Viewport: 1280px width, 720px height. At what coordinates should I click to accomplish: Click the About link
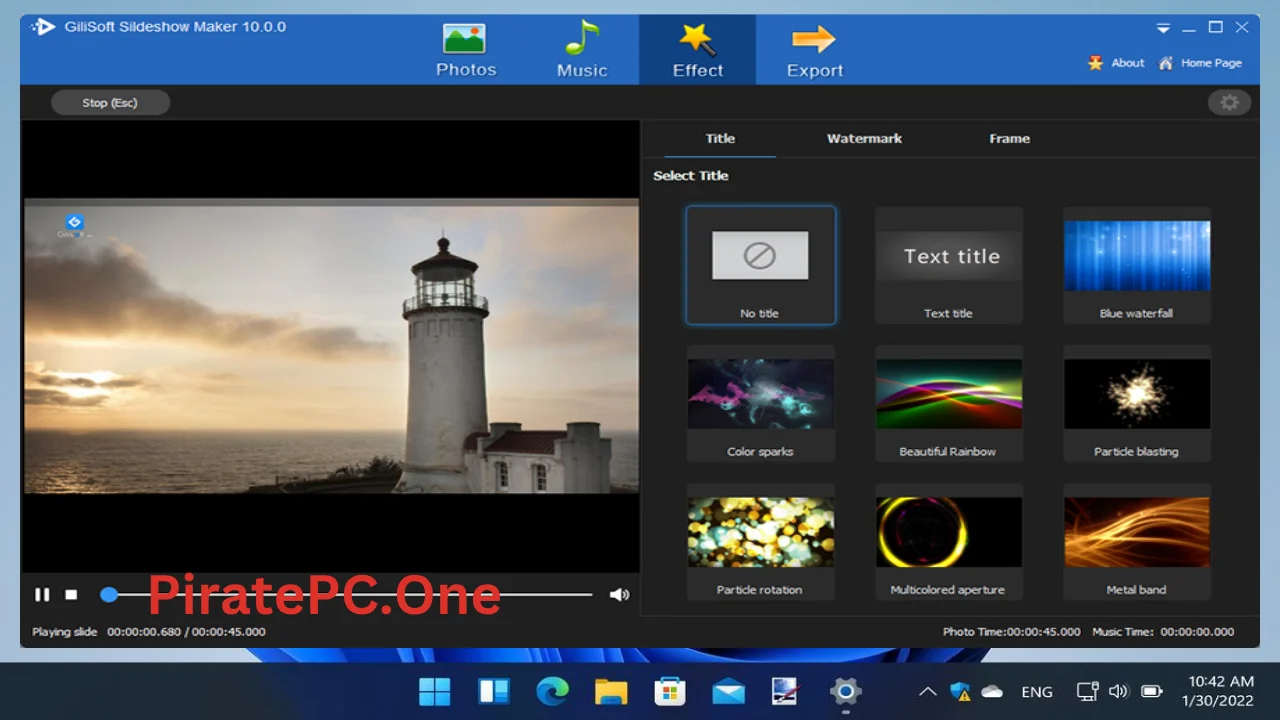1116,63
